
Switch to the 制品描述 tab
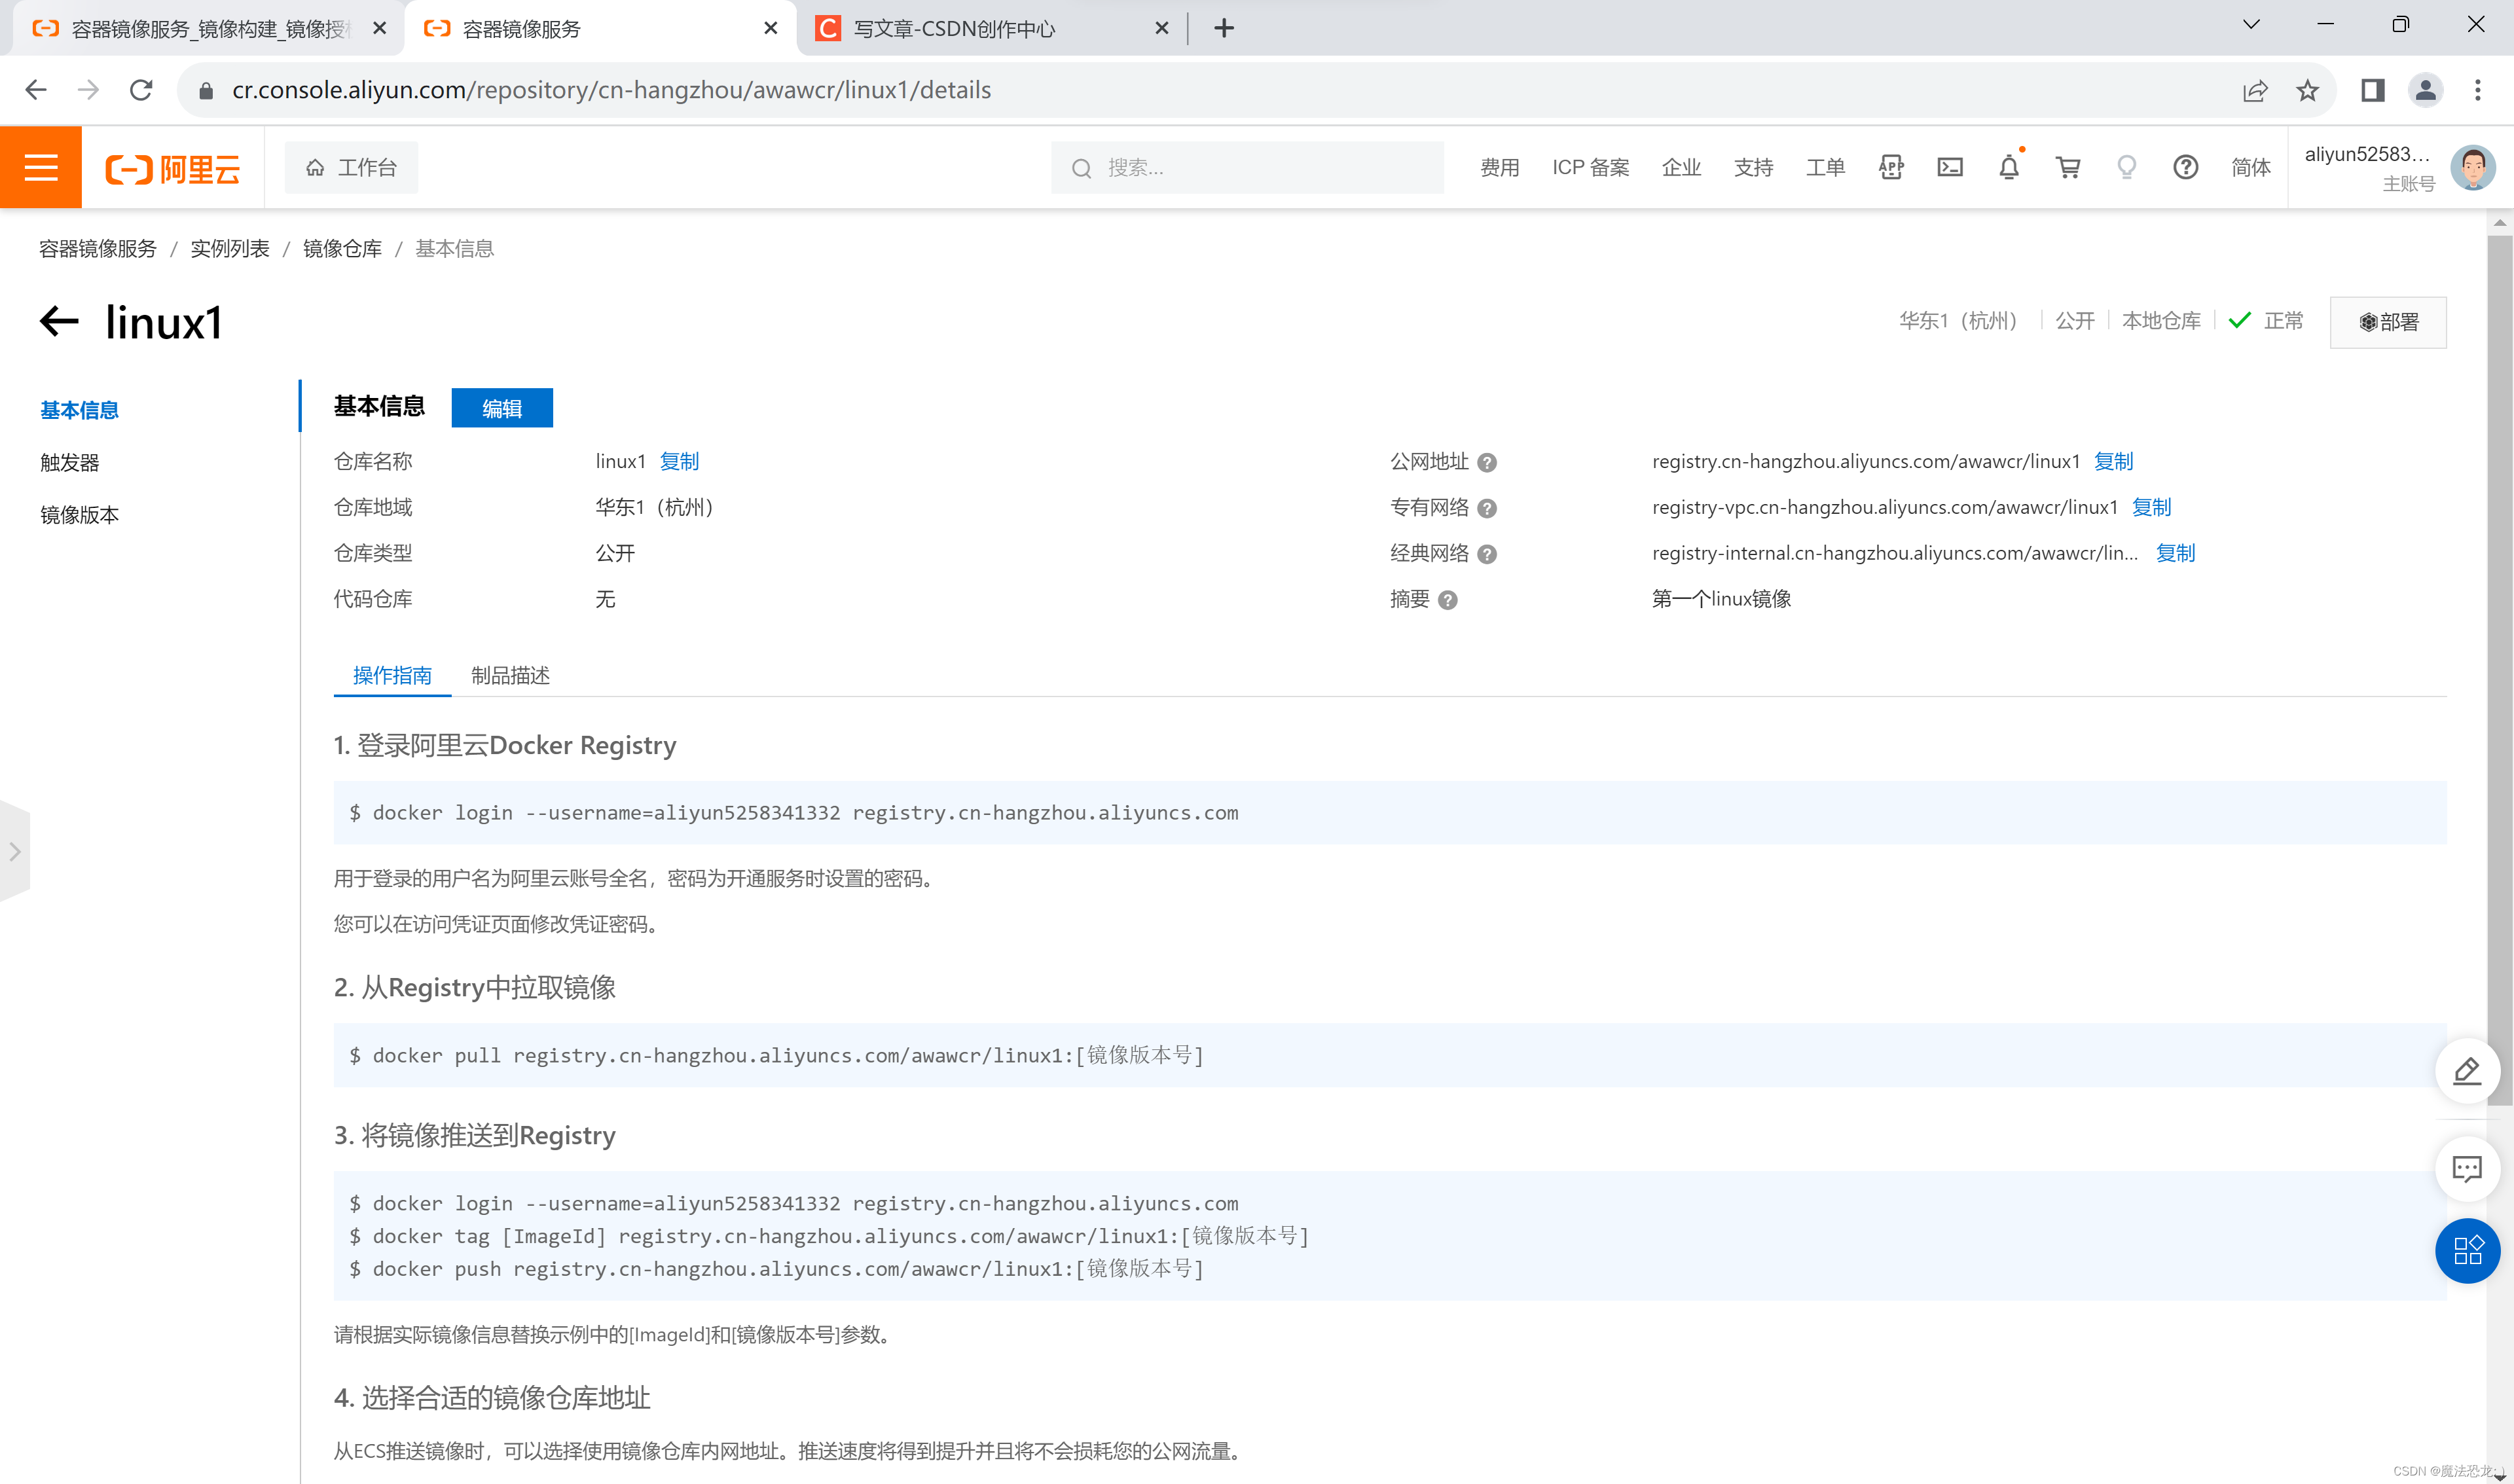tap(510, 675)
